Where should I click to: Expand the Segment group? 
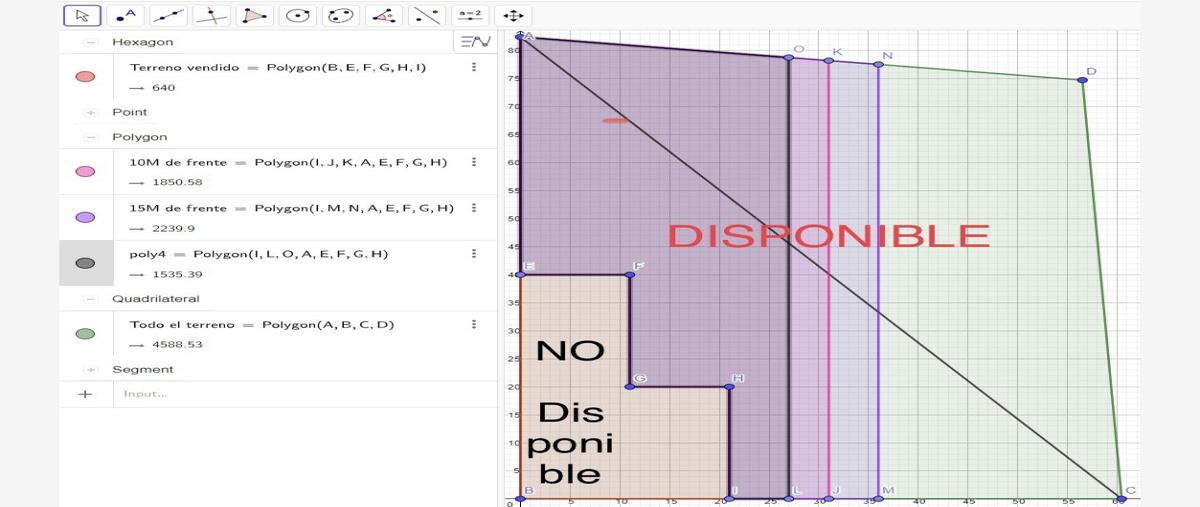tap(91, 369)
